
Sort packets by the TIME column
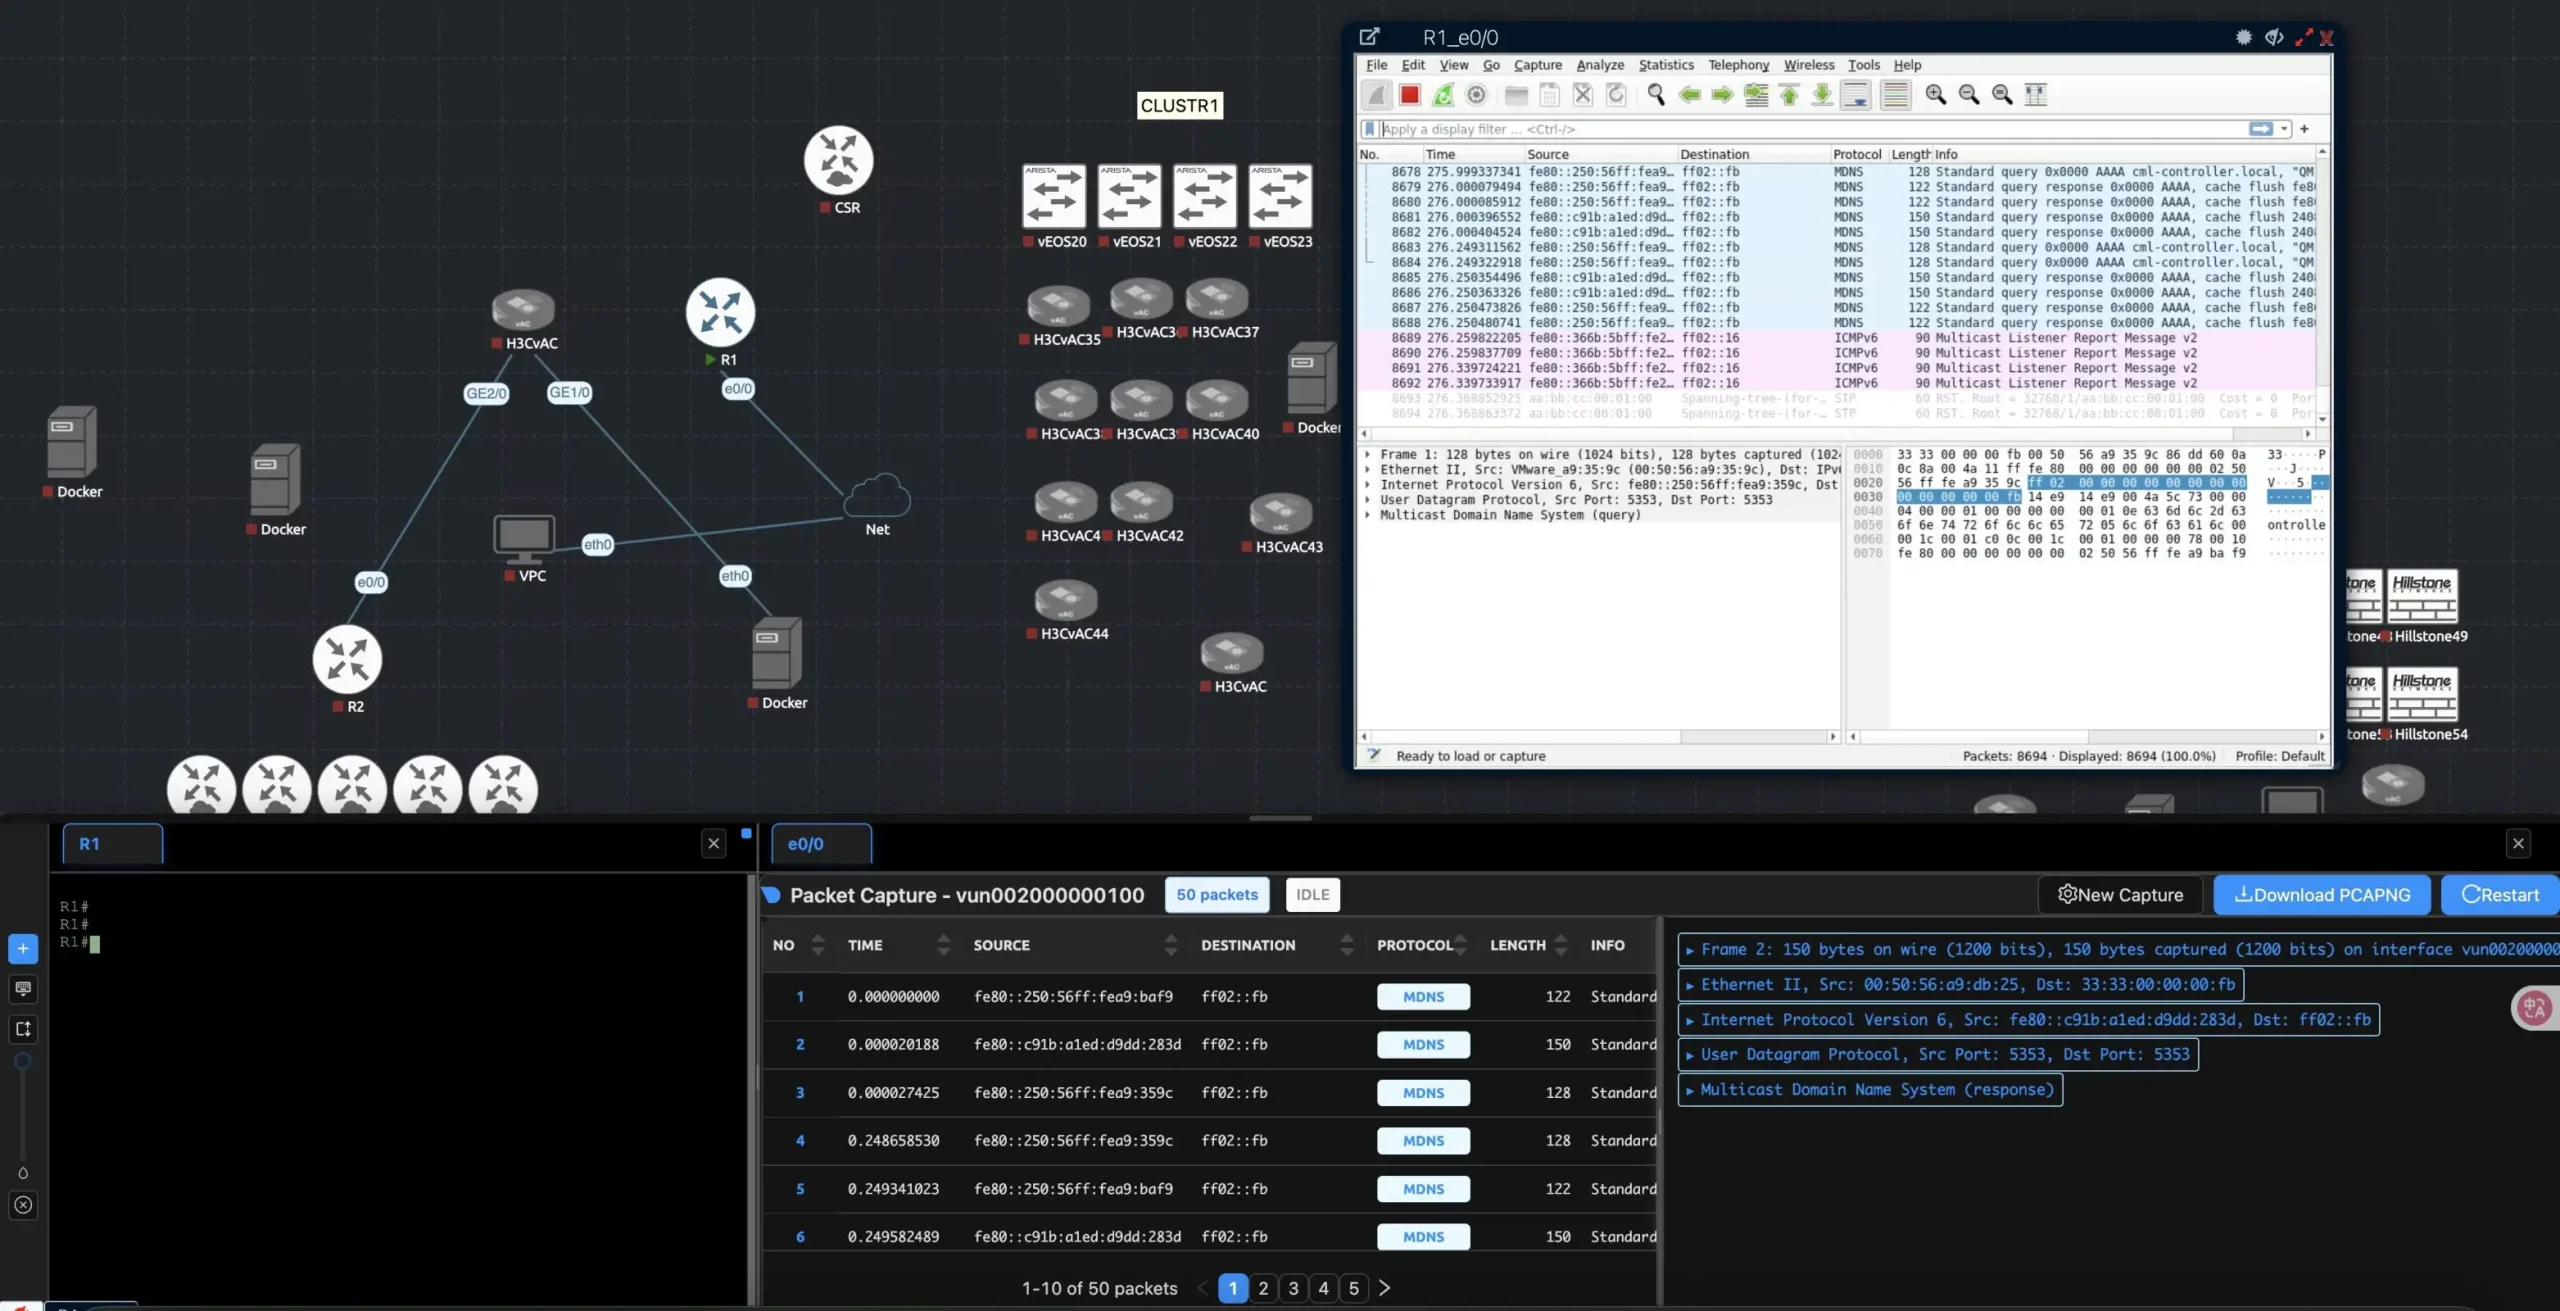click(898, 945)
